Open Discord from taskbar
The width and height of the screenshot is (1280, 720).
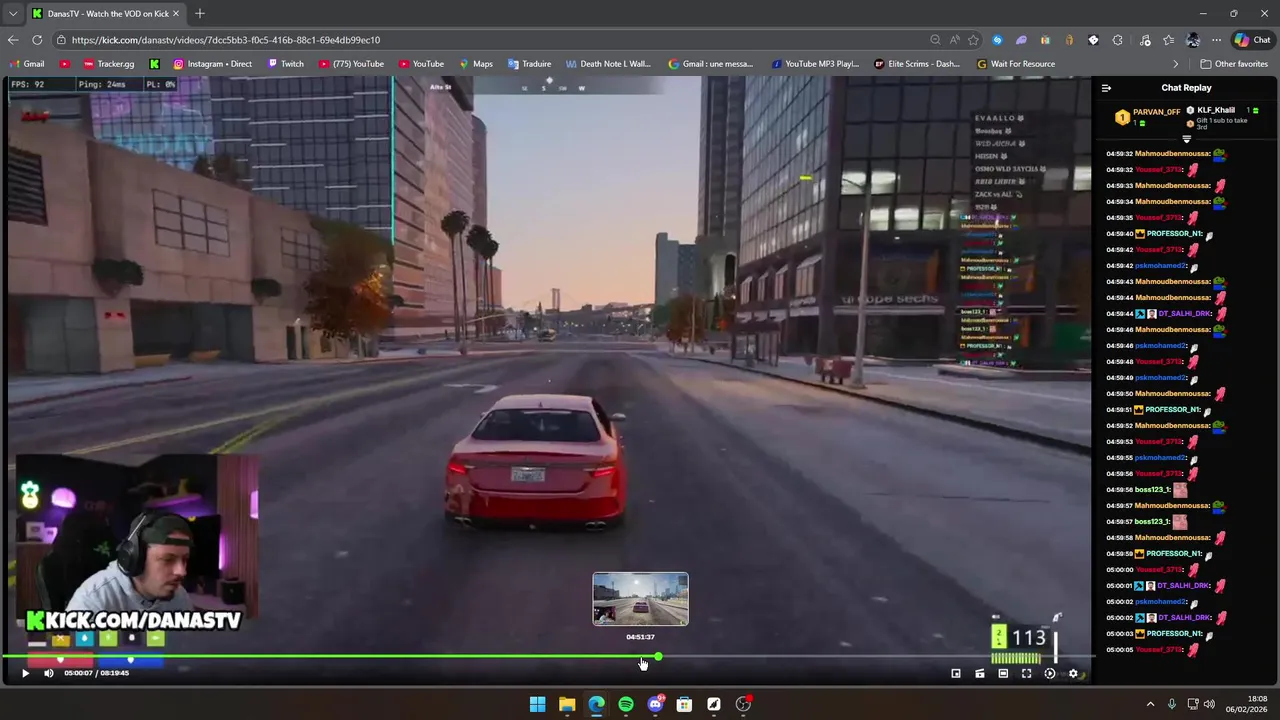point(656,704)
